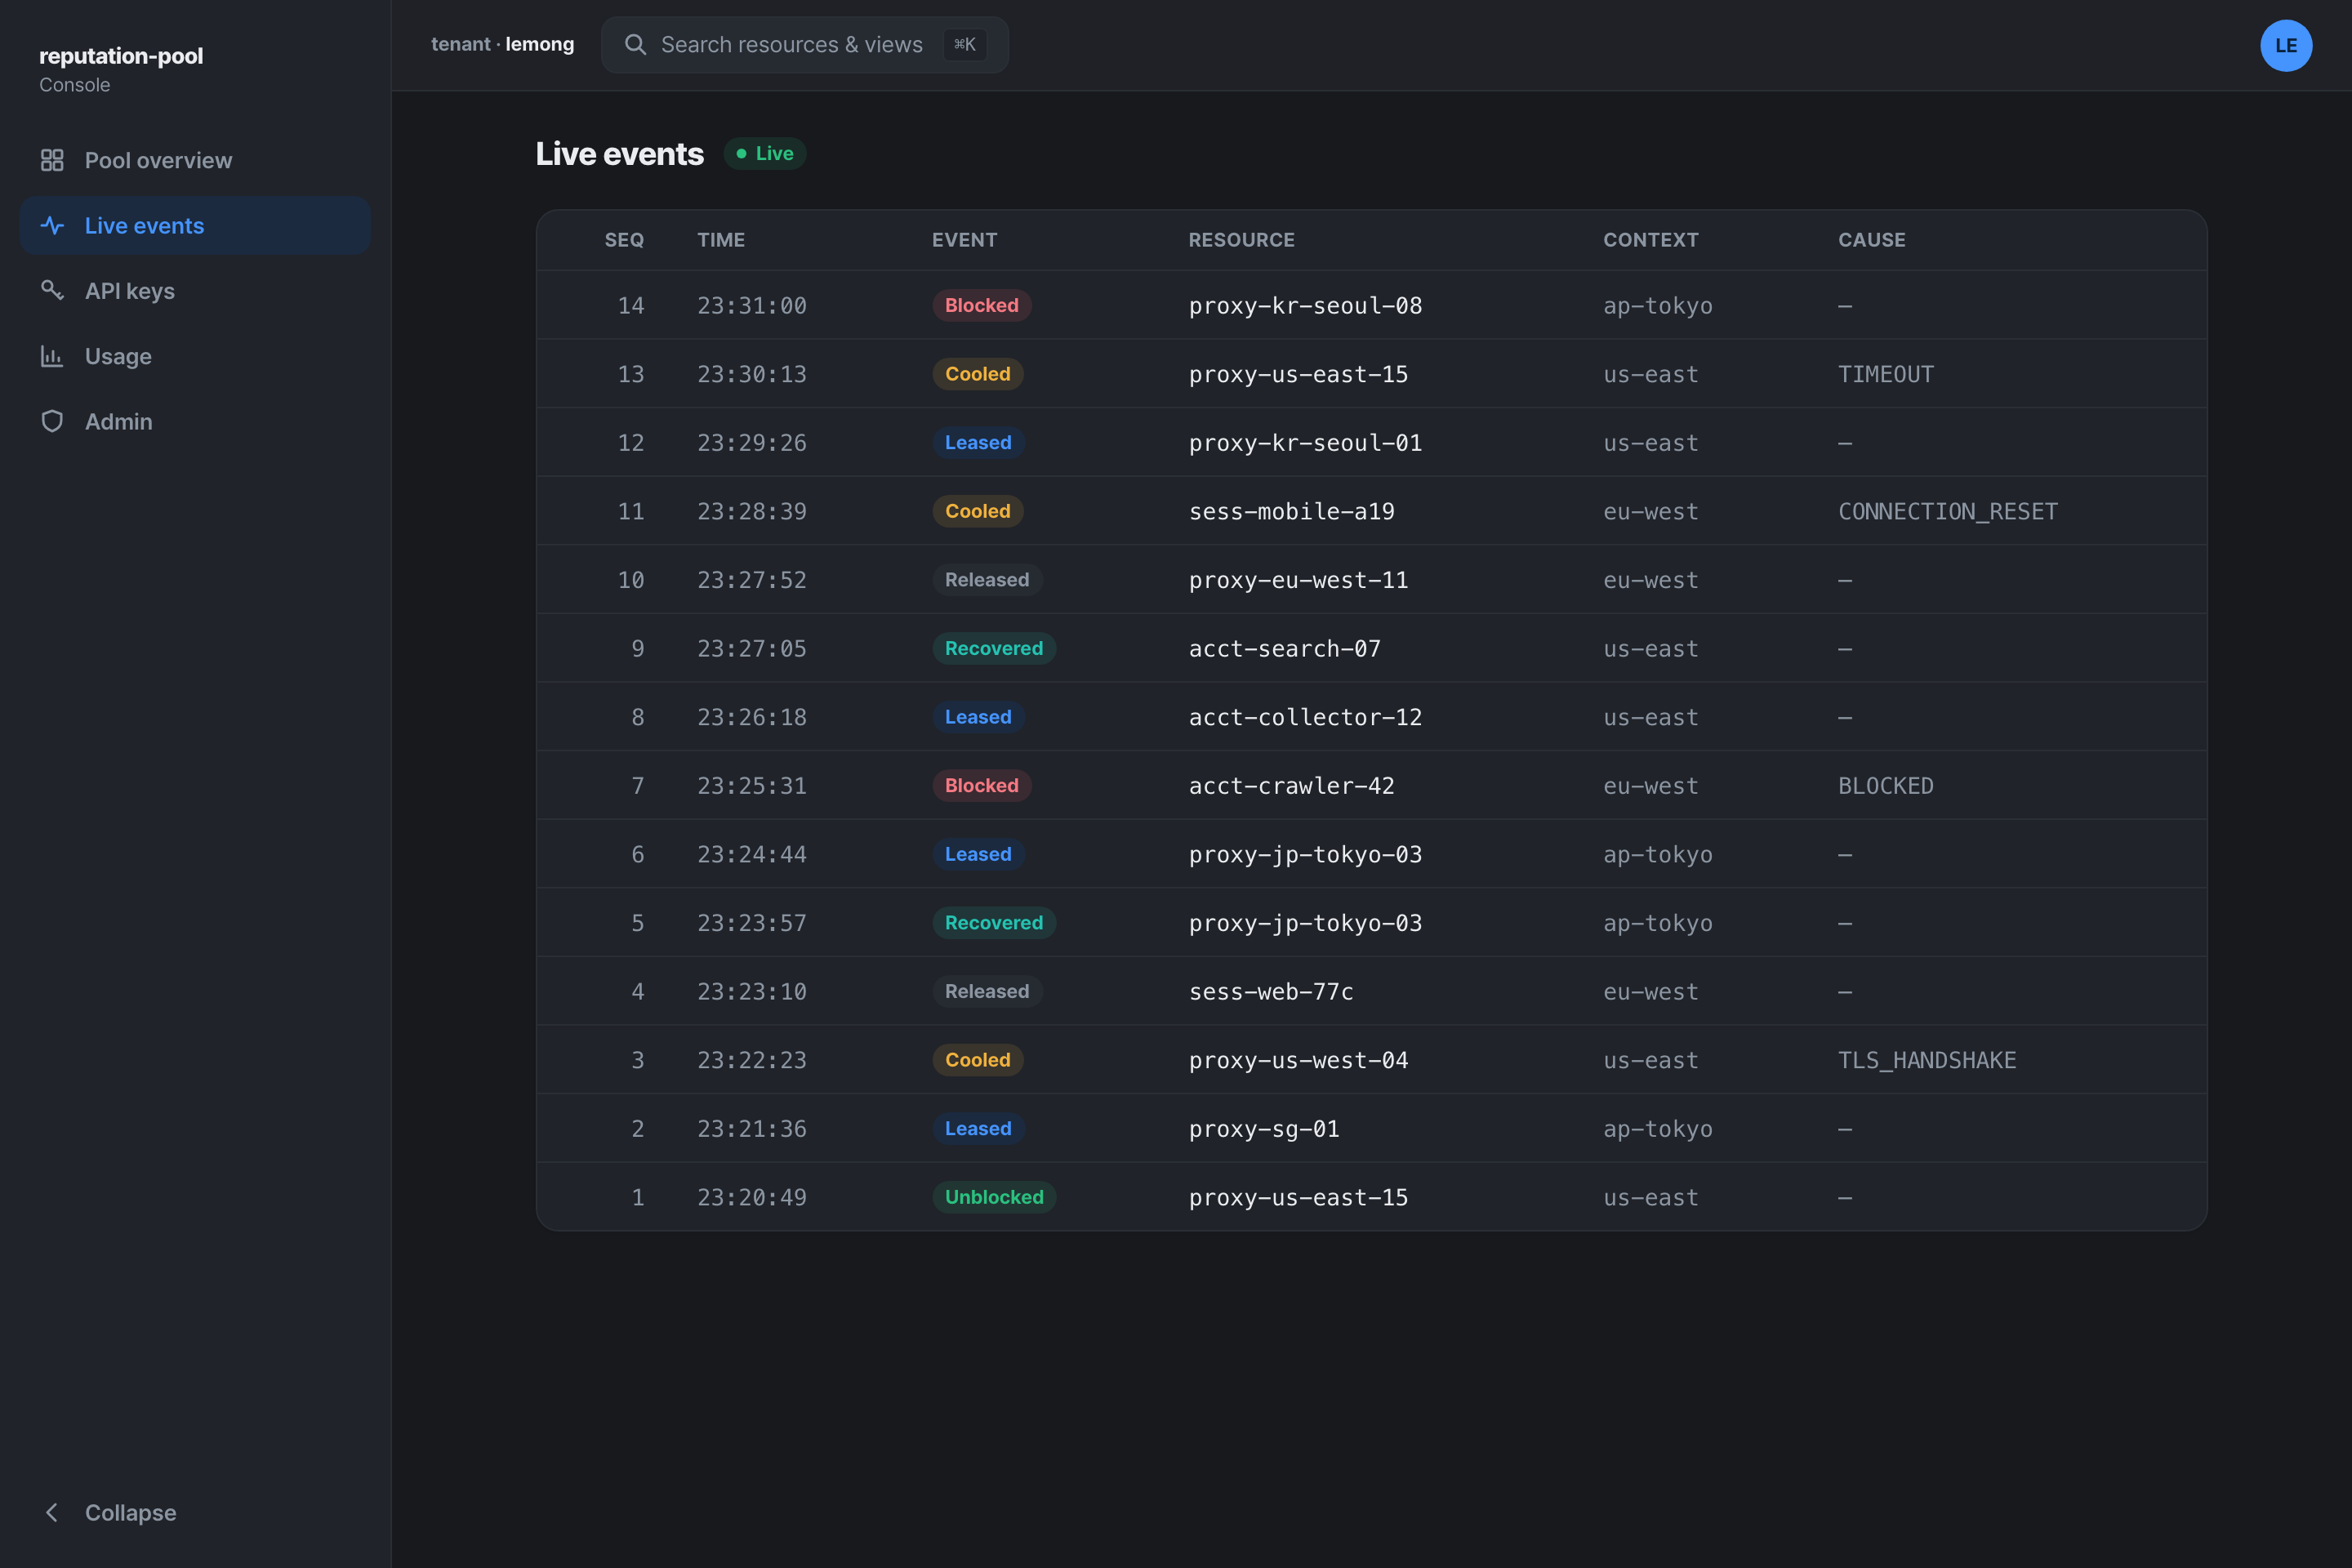Open Pool overview in sidebar
Image resolution: width=2352 pixels, height=1568 pixels.
[195, 160]
